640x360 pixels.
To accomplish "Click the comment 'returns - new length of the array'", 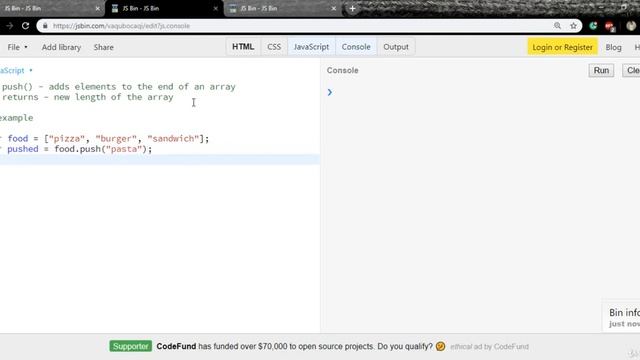I will tap(87, 97).
